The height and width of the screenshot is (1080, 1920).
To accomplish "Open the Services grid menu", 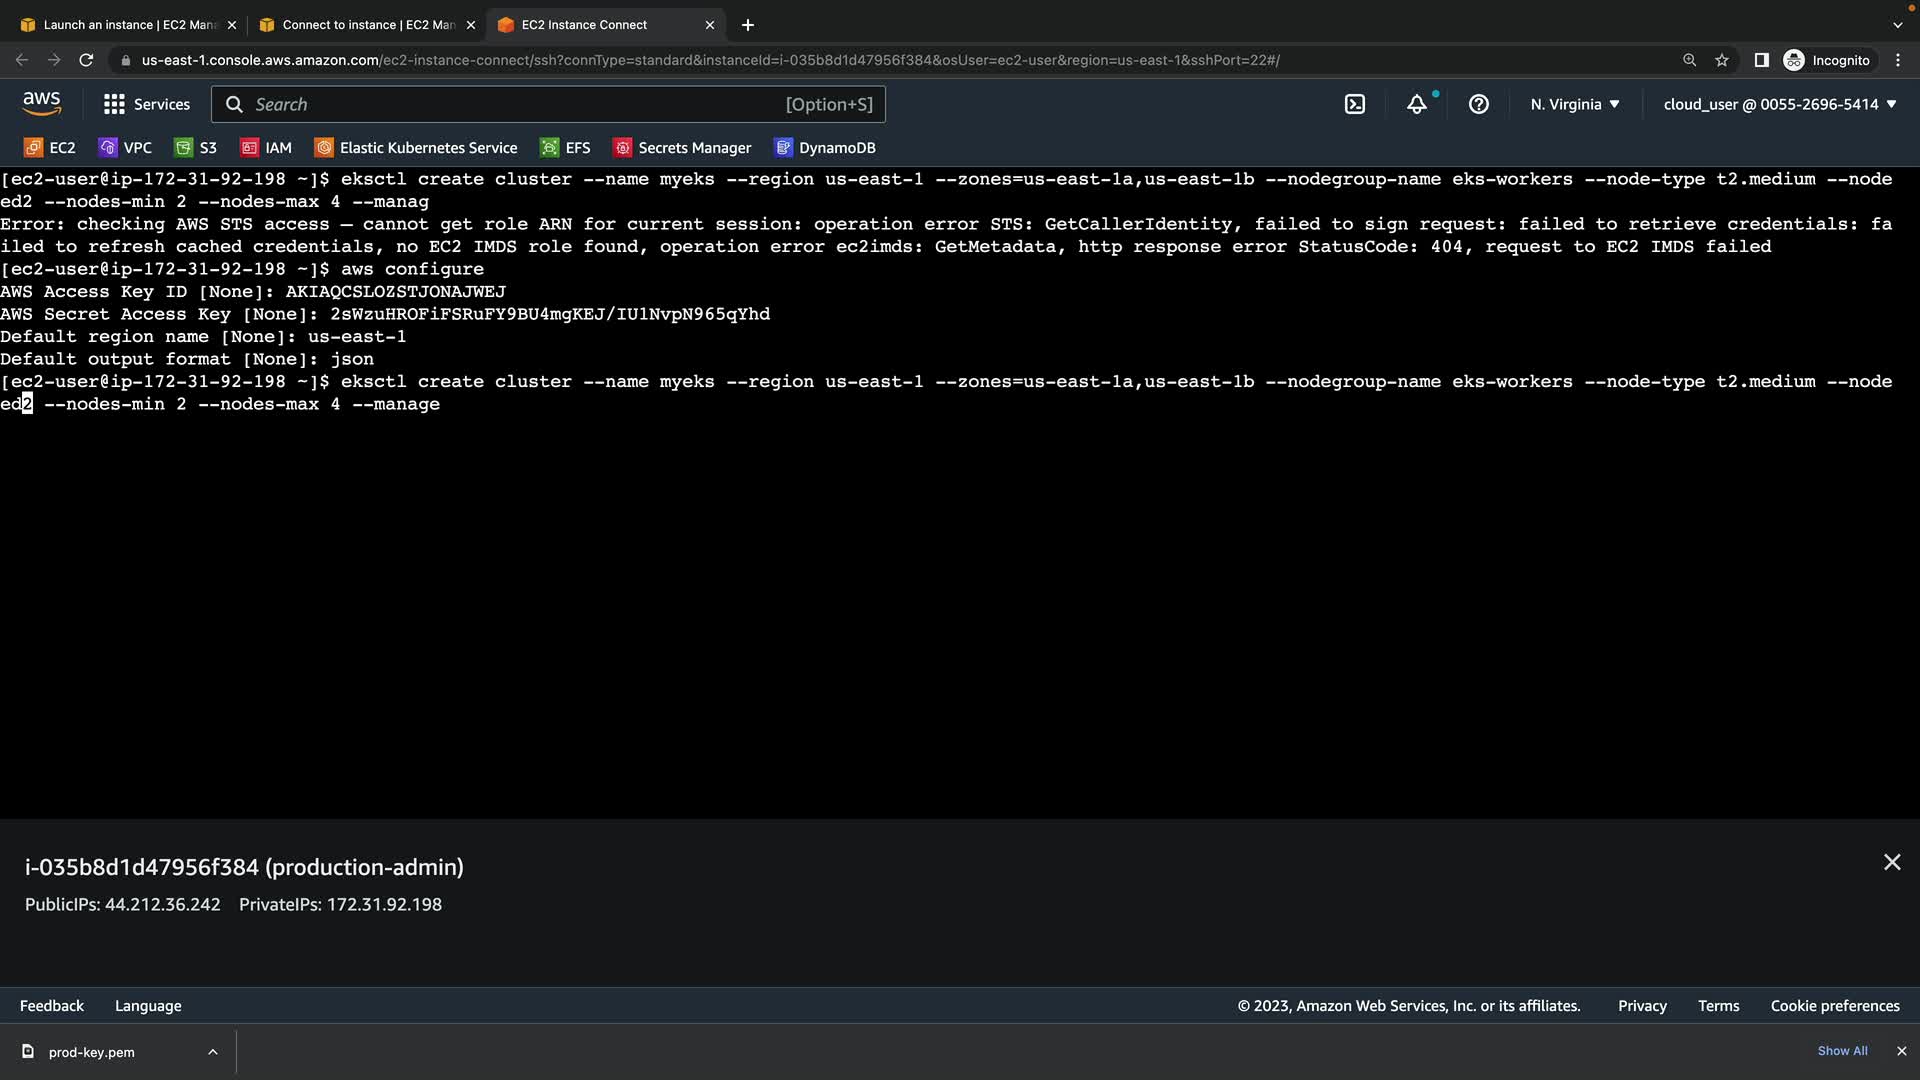I will click(146, 104).
